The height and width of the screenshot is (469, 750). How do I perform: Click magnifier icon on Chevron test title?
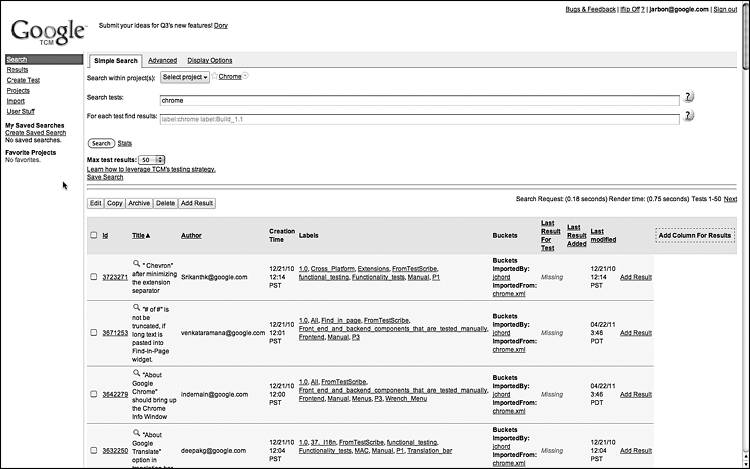pos(136,263)
